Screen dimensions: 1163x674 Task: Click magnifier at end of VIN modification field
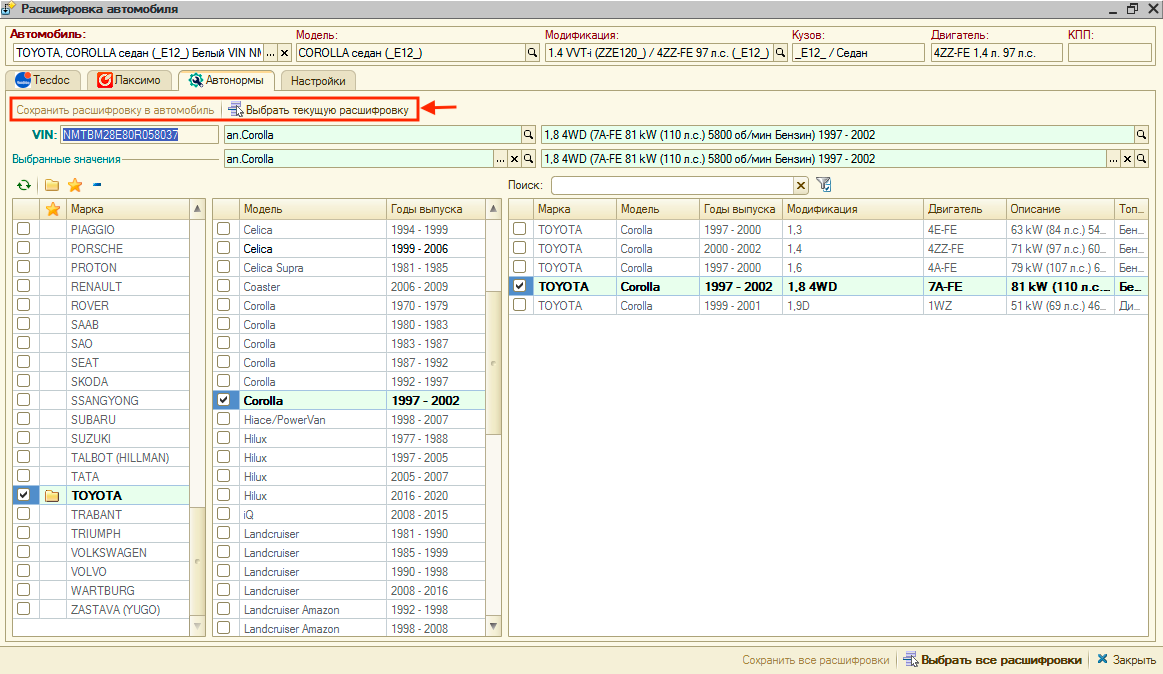coord(1141,135)
